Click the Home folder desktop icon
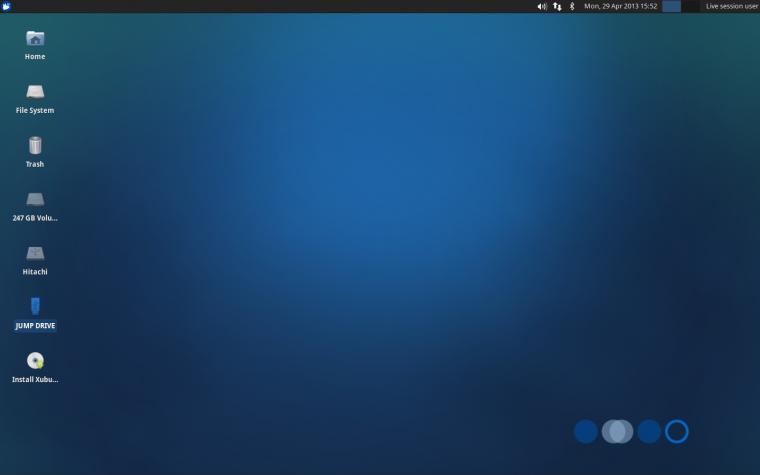The height and width of the screenshot is (475, 760). point(35,39)
